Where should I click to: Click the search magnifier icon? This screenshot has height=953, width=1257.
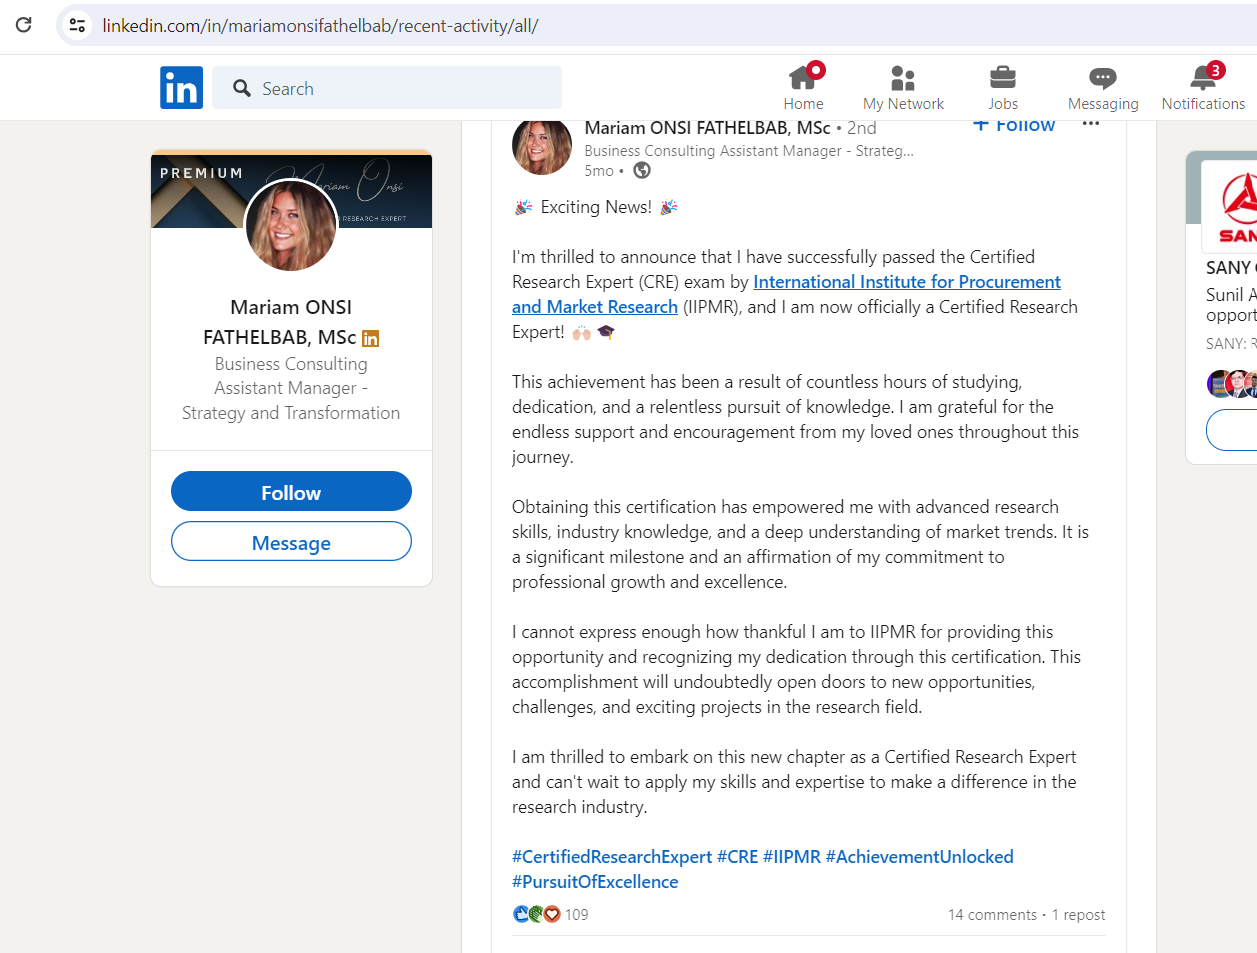pos(241,88)
